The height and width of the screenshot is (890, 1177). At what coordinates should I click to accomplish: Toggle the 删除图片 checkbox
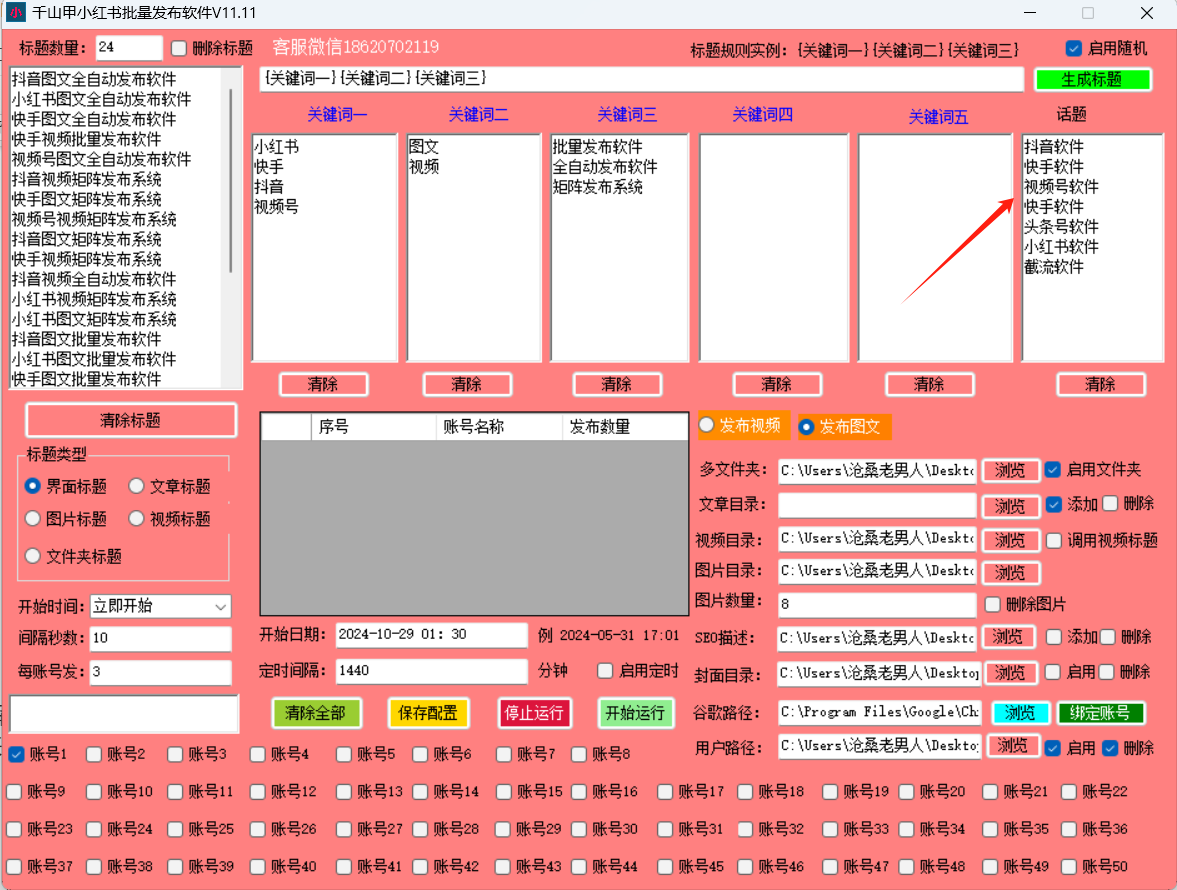992,604
